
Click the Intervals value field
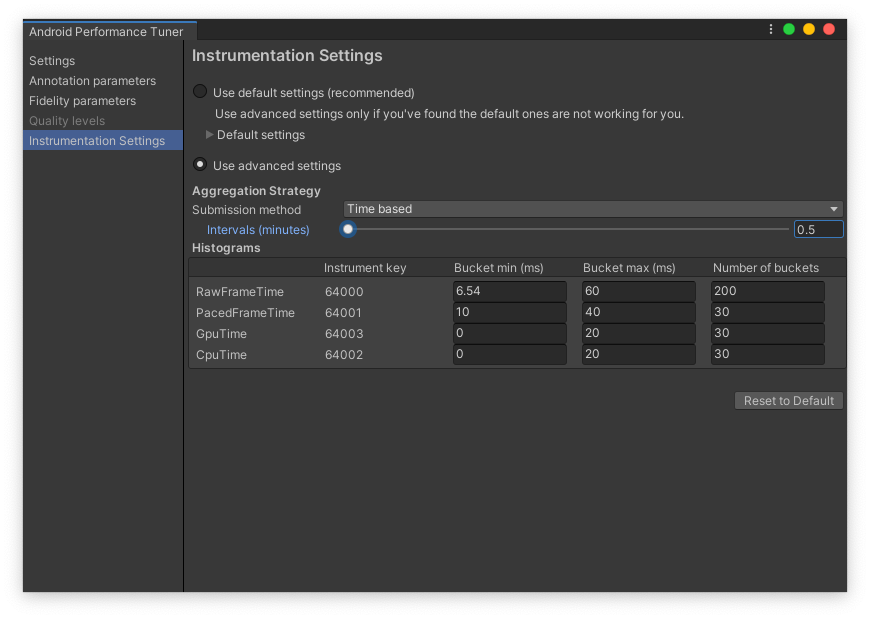pos(817,229)
